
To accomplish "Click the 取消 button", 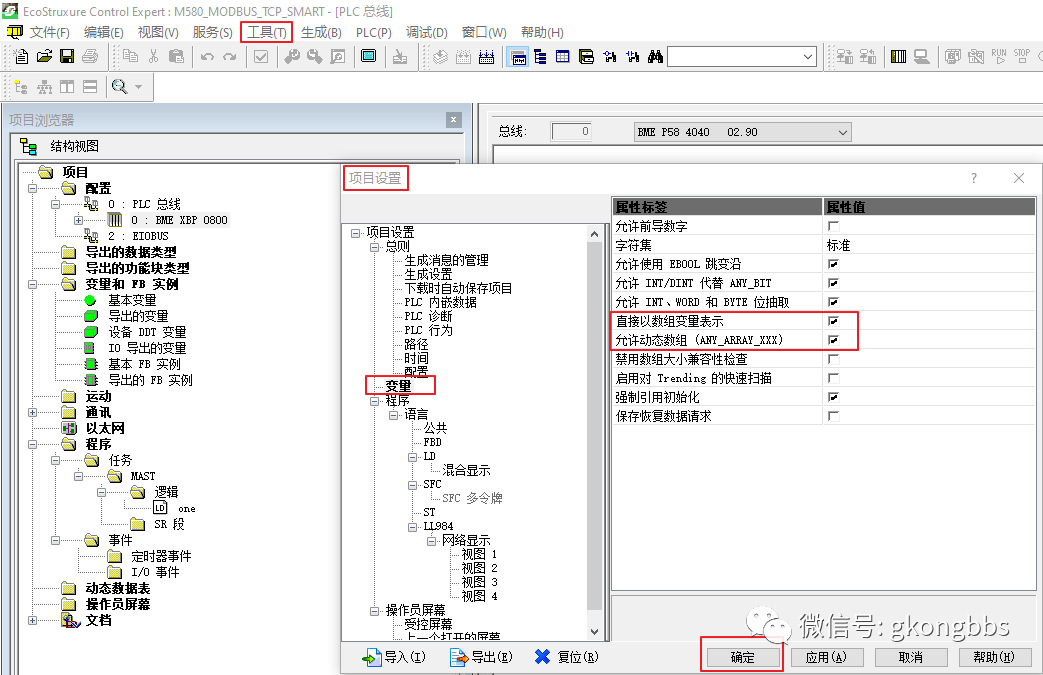I will 911,658.
